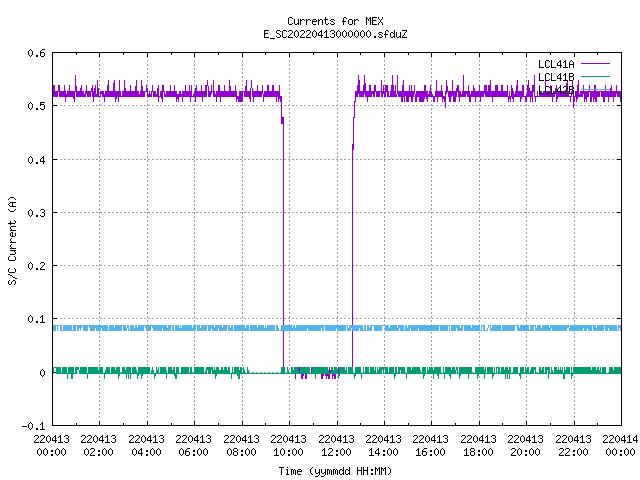Click the x-axis label 'Time (yymmdd HH:MM)'
Screen dimensions: 640x480
(x=335, y=471)
